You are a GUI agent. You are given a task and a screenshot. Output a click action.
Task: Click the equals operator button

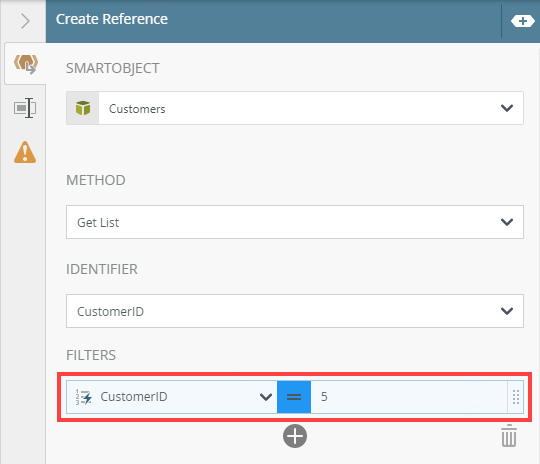294,397
